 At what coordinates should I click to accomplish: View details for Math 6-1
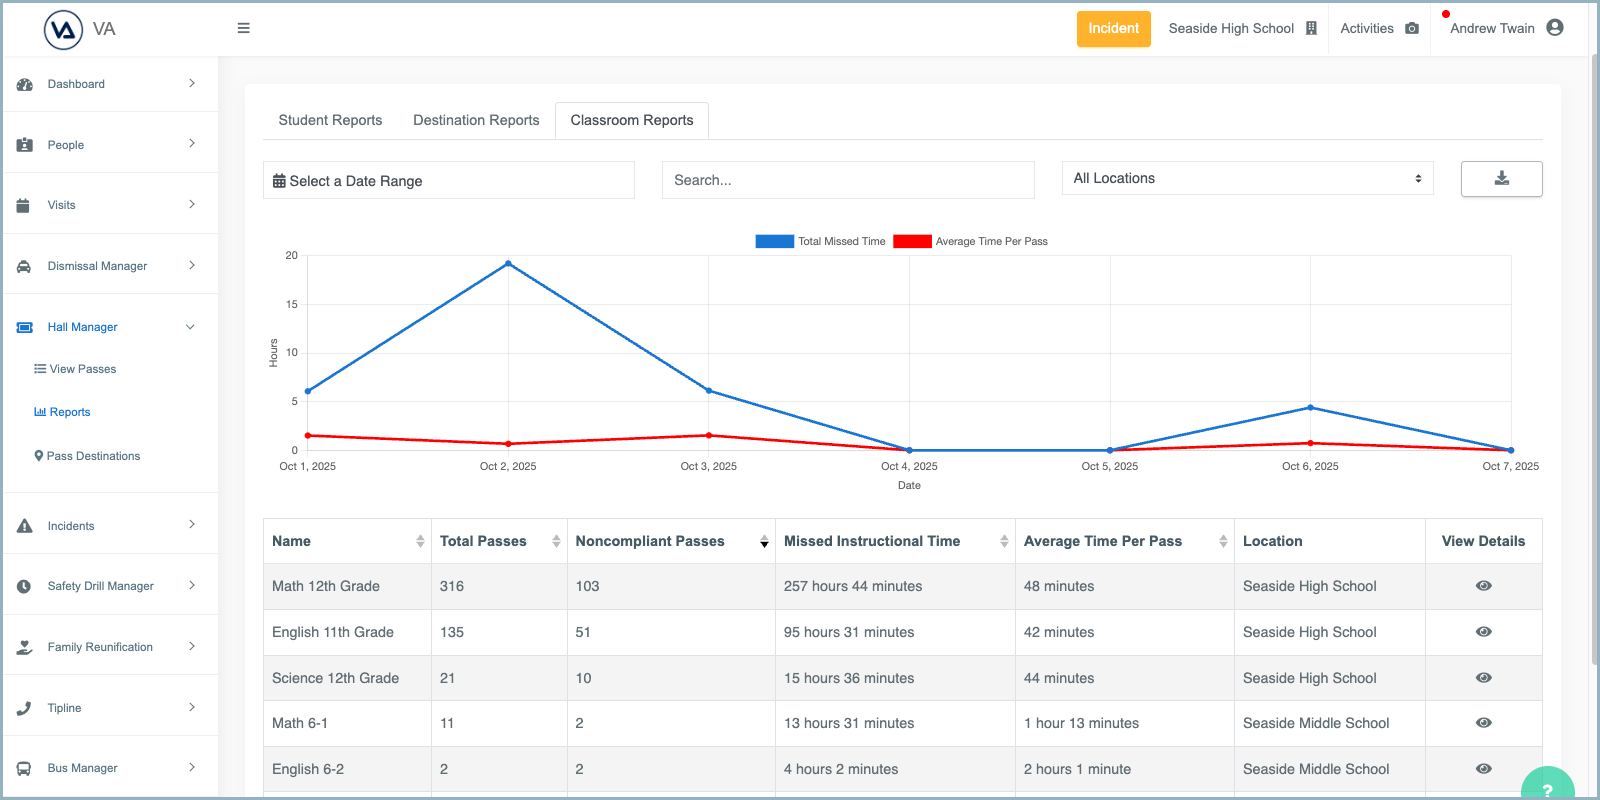[x=1484, y=723]
